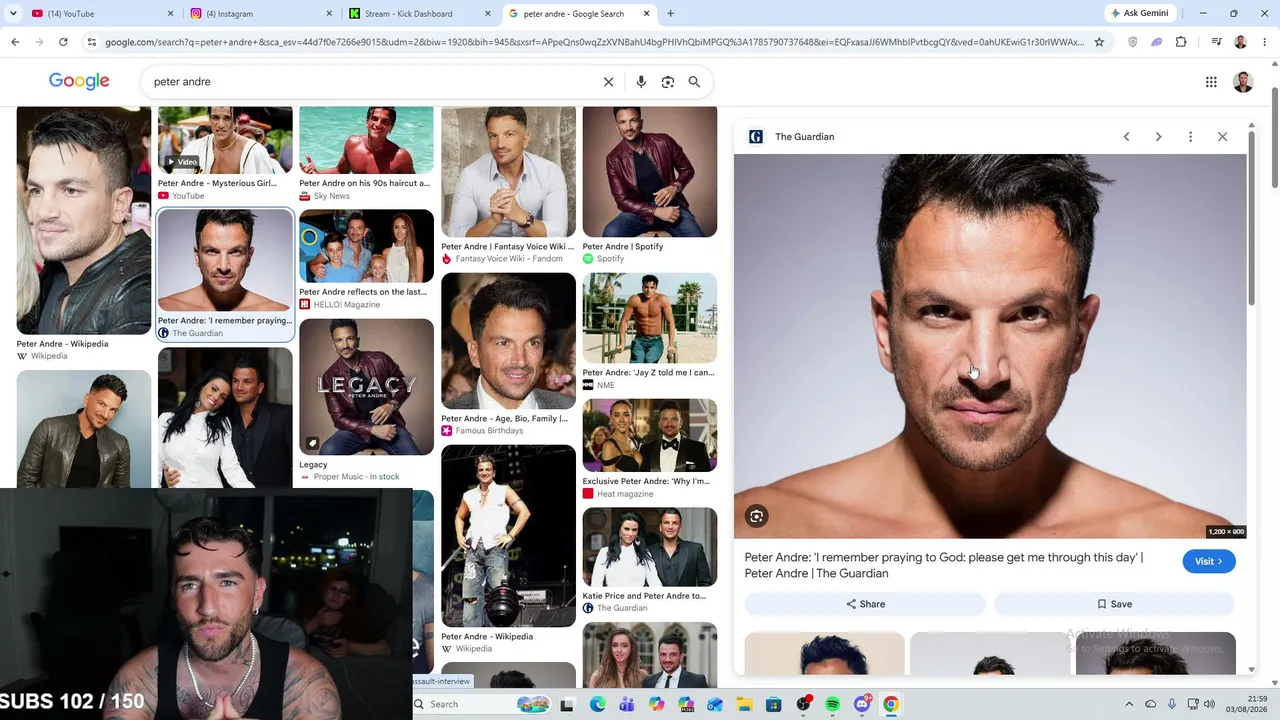1280x720 pixels.
Task: Open the Peter Andre | Spotify image
Action: click(x=650, y=172)
